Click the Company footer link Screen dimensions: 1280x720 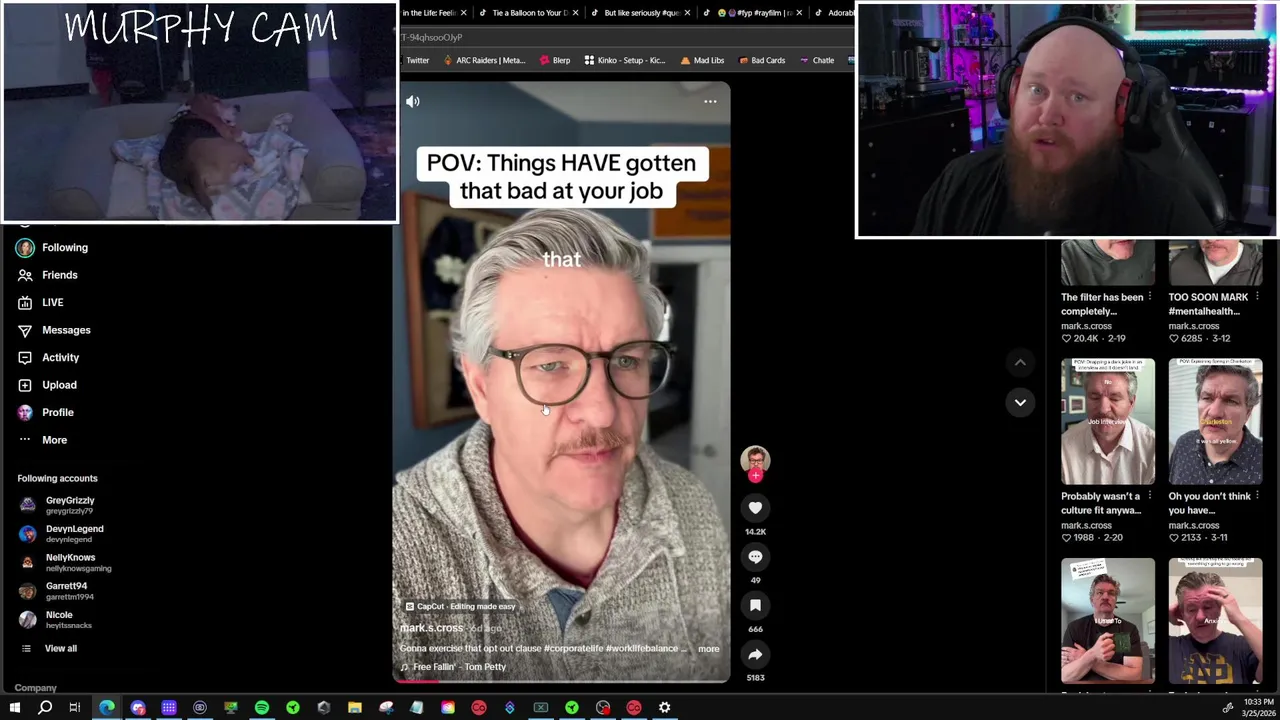pos(35,688)
